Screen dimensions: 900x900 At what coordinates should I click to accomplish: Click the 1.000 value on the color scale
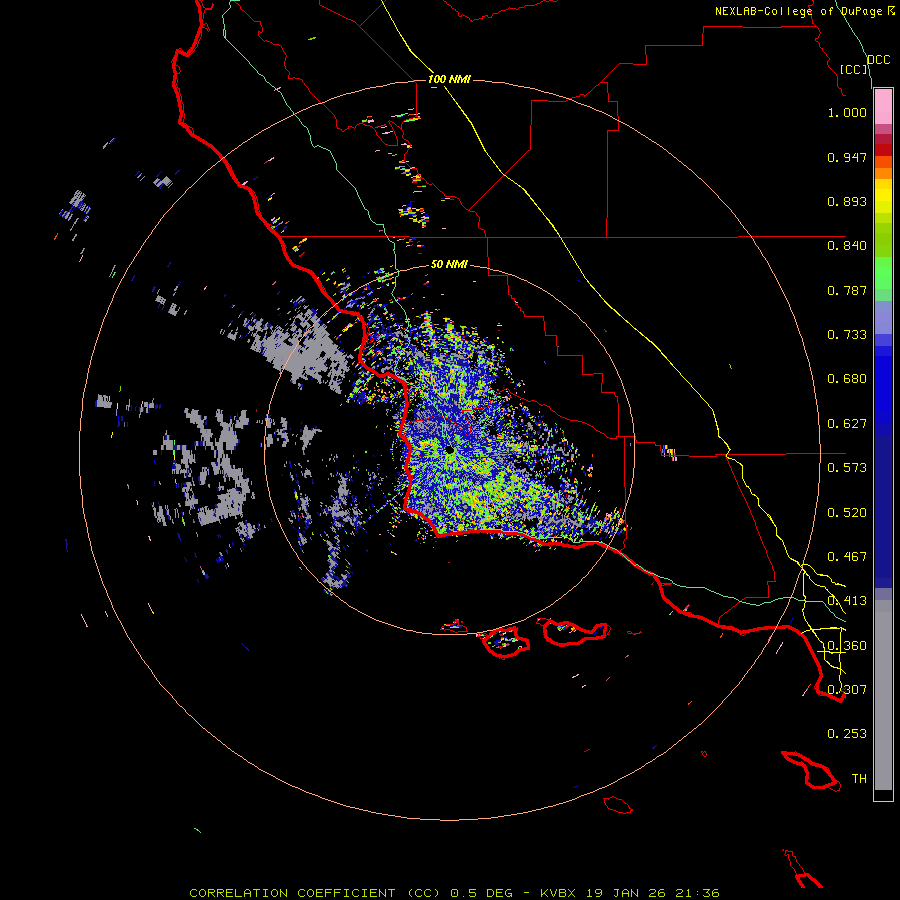847,112
